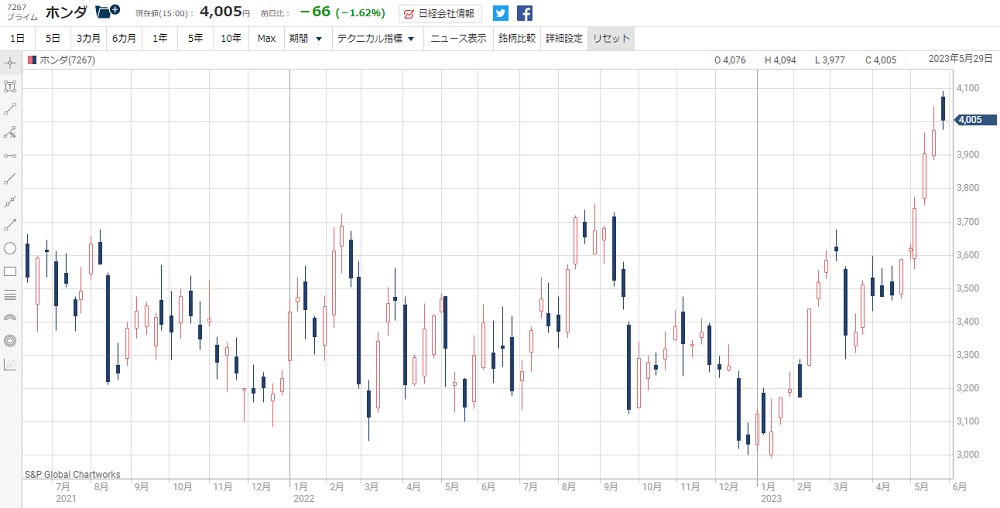The height and width of the screenshot is (508, 1000).
Task: Toggle ニュース表示 news display
Action: (x=458, y=38)
